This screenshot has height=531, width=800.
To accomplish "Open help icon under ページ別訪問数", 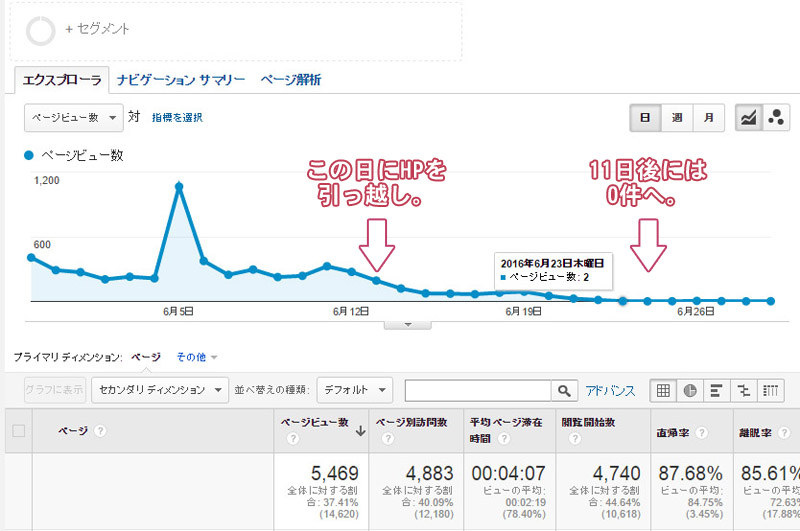I will (388, 438).
